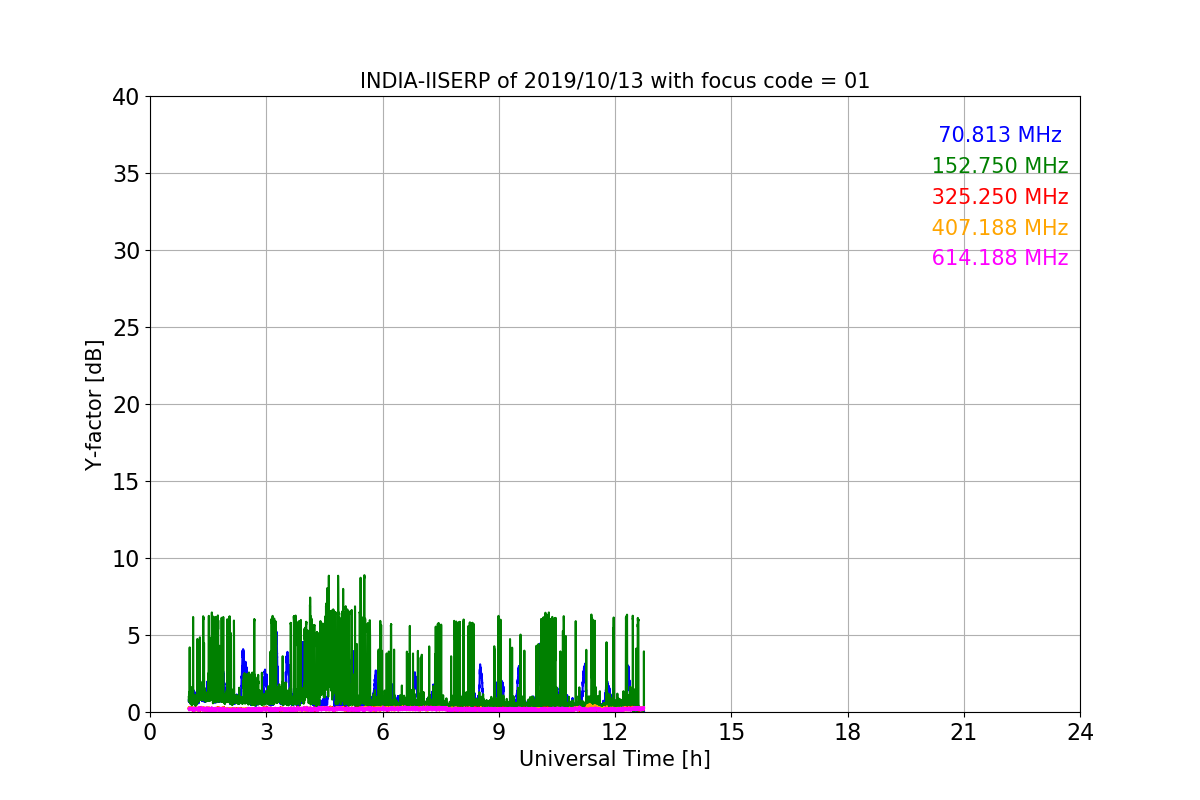Viewport: 1200px width, 800px height.
Task: Click the y-axis tick label 30
Action: pos(124,251)
